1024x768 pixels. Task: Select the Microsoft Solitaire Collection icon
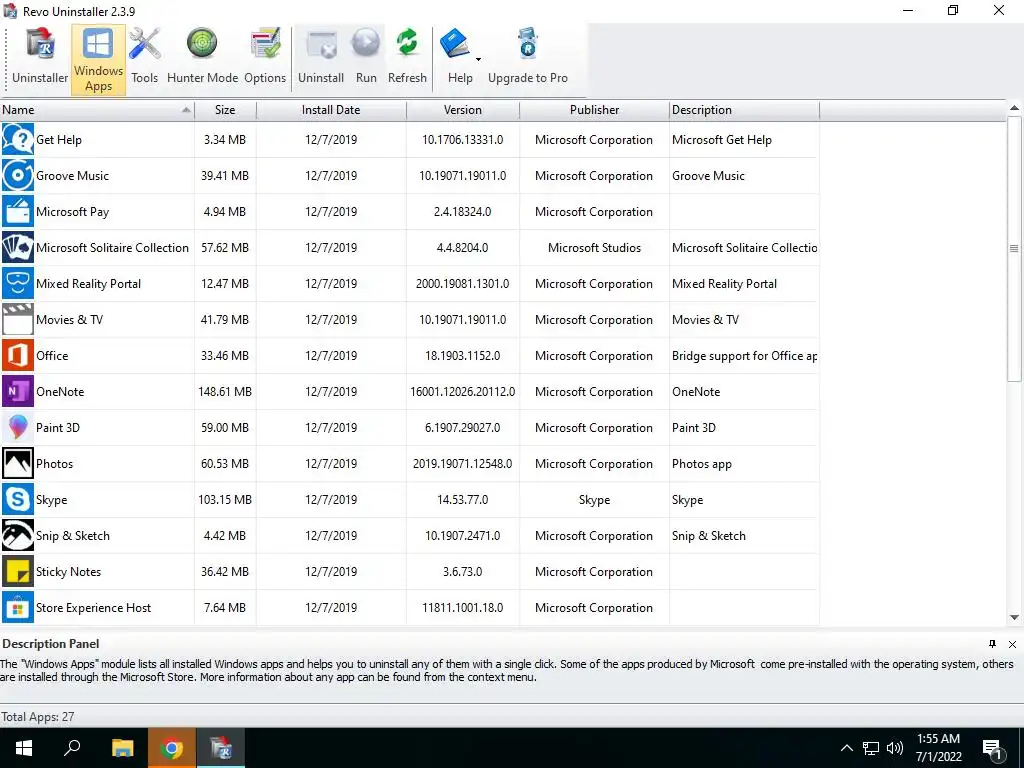pyautogui.click(x=18, y=247)
